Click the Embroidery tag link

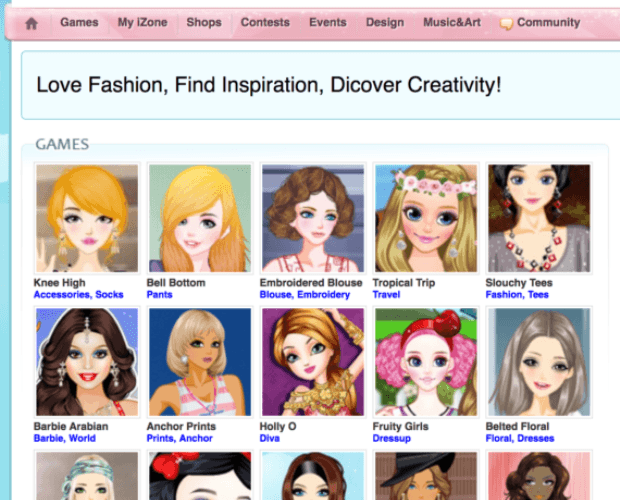pyautogui.click(x=323, y=295)
